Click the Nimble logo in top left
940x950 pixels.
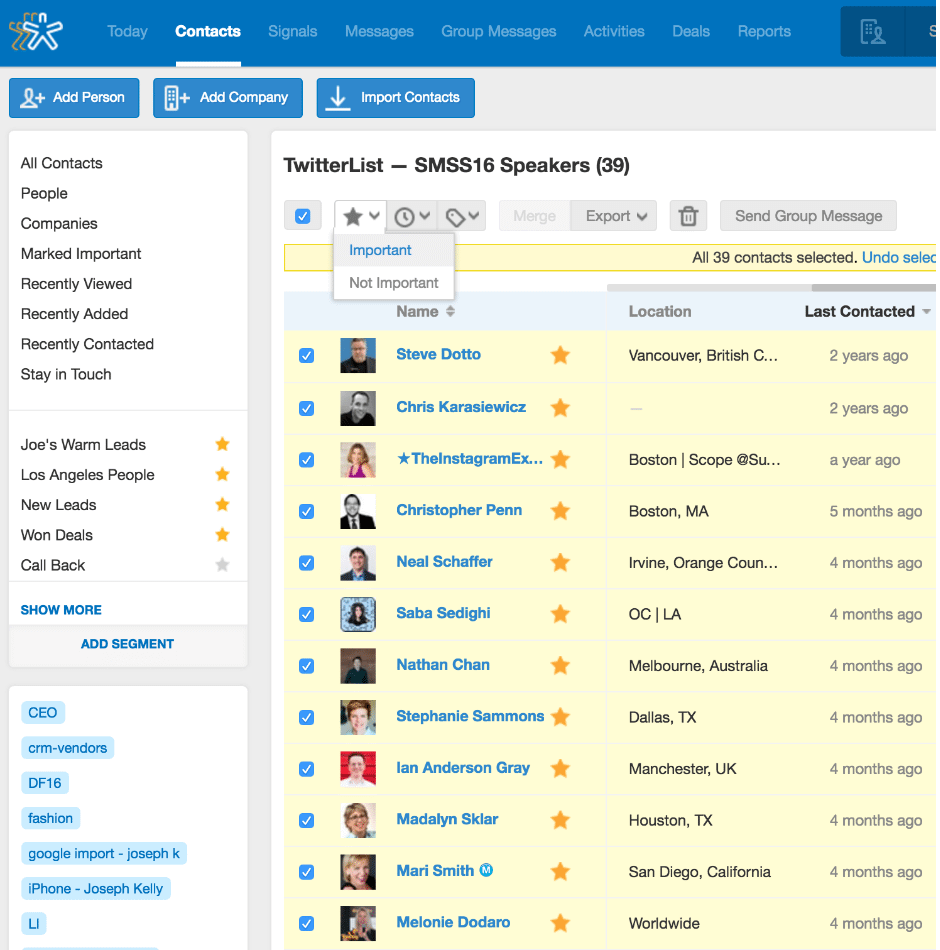(36, 31)
